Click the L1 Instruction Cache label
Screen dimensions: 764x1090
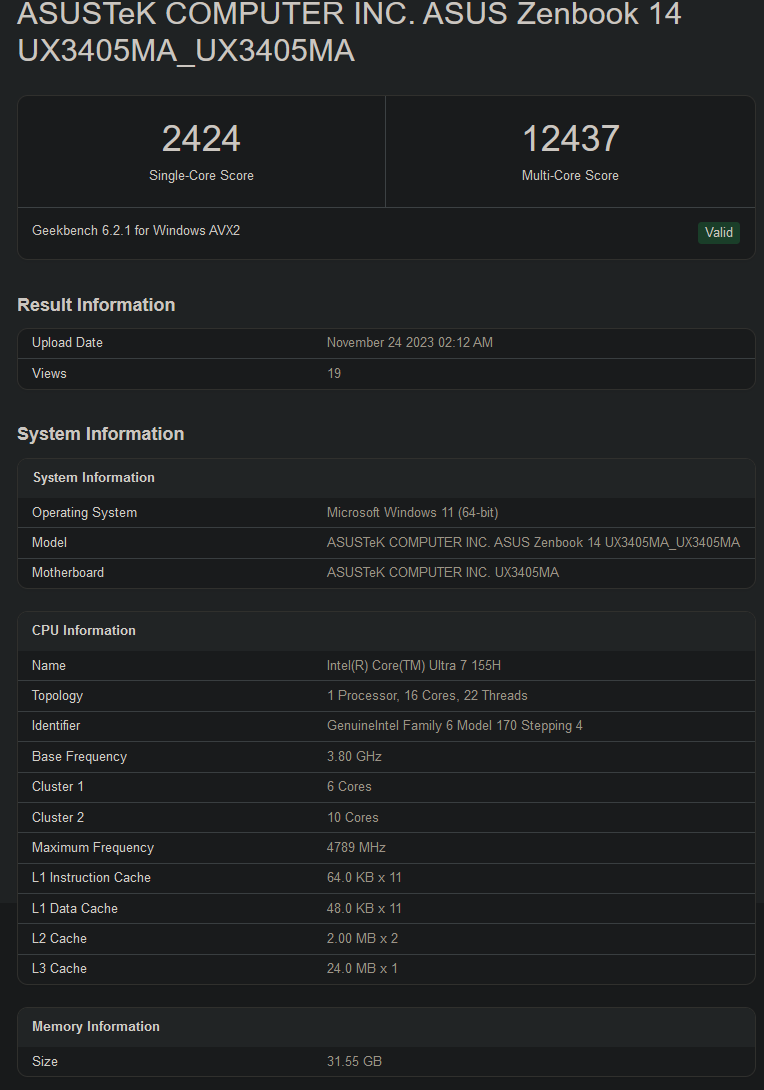click(x=91, y=877)
